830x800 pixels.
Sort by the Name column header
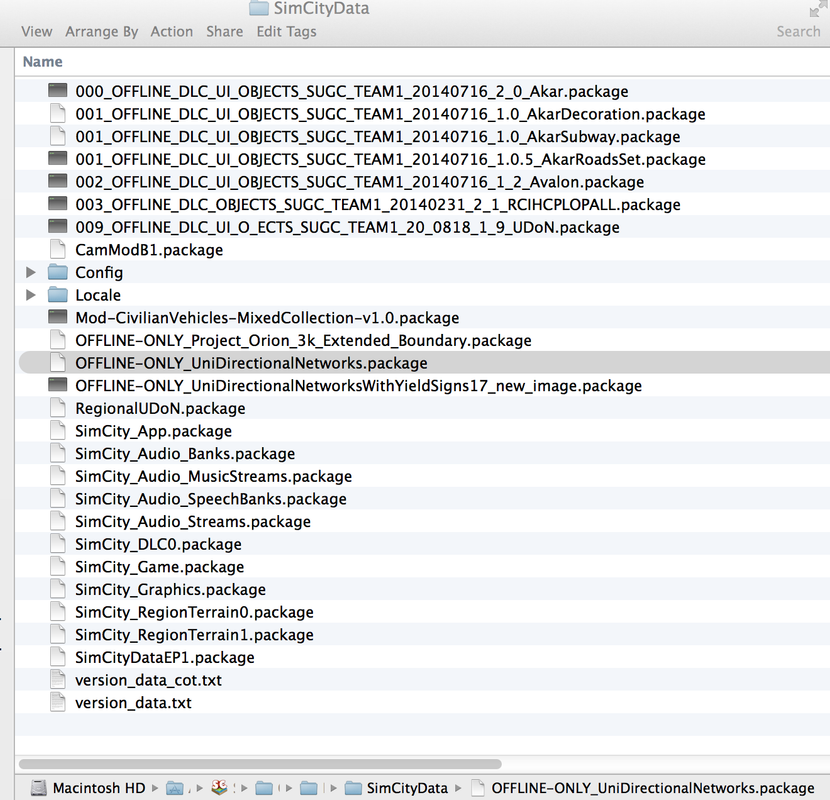click(x=42, y=62)
